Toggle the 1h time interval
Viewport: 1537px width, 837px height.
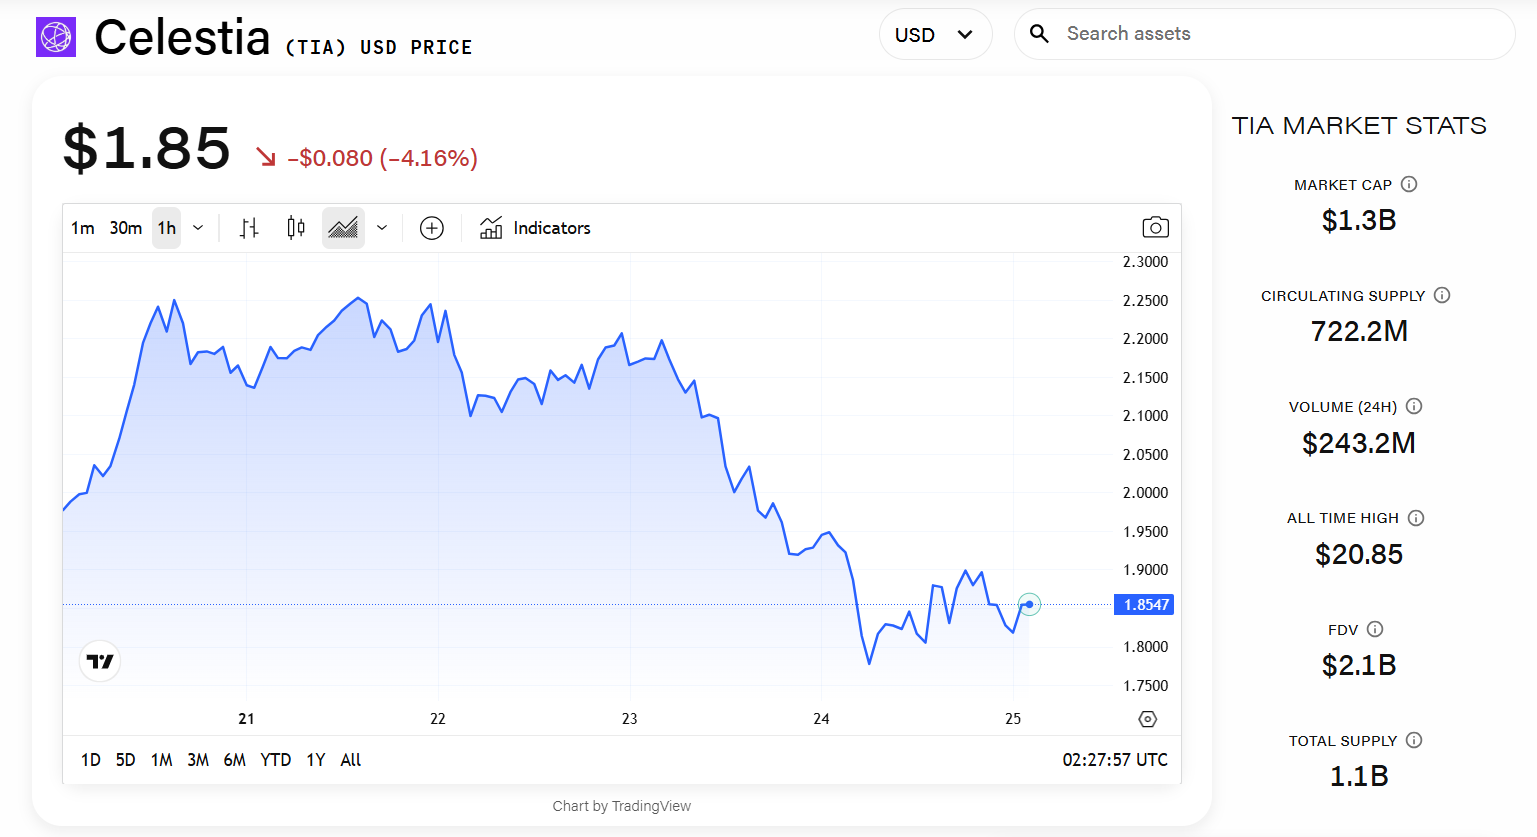tap(167, 228)
